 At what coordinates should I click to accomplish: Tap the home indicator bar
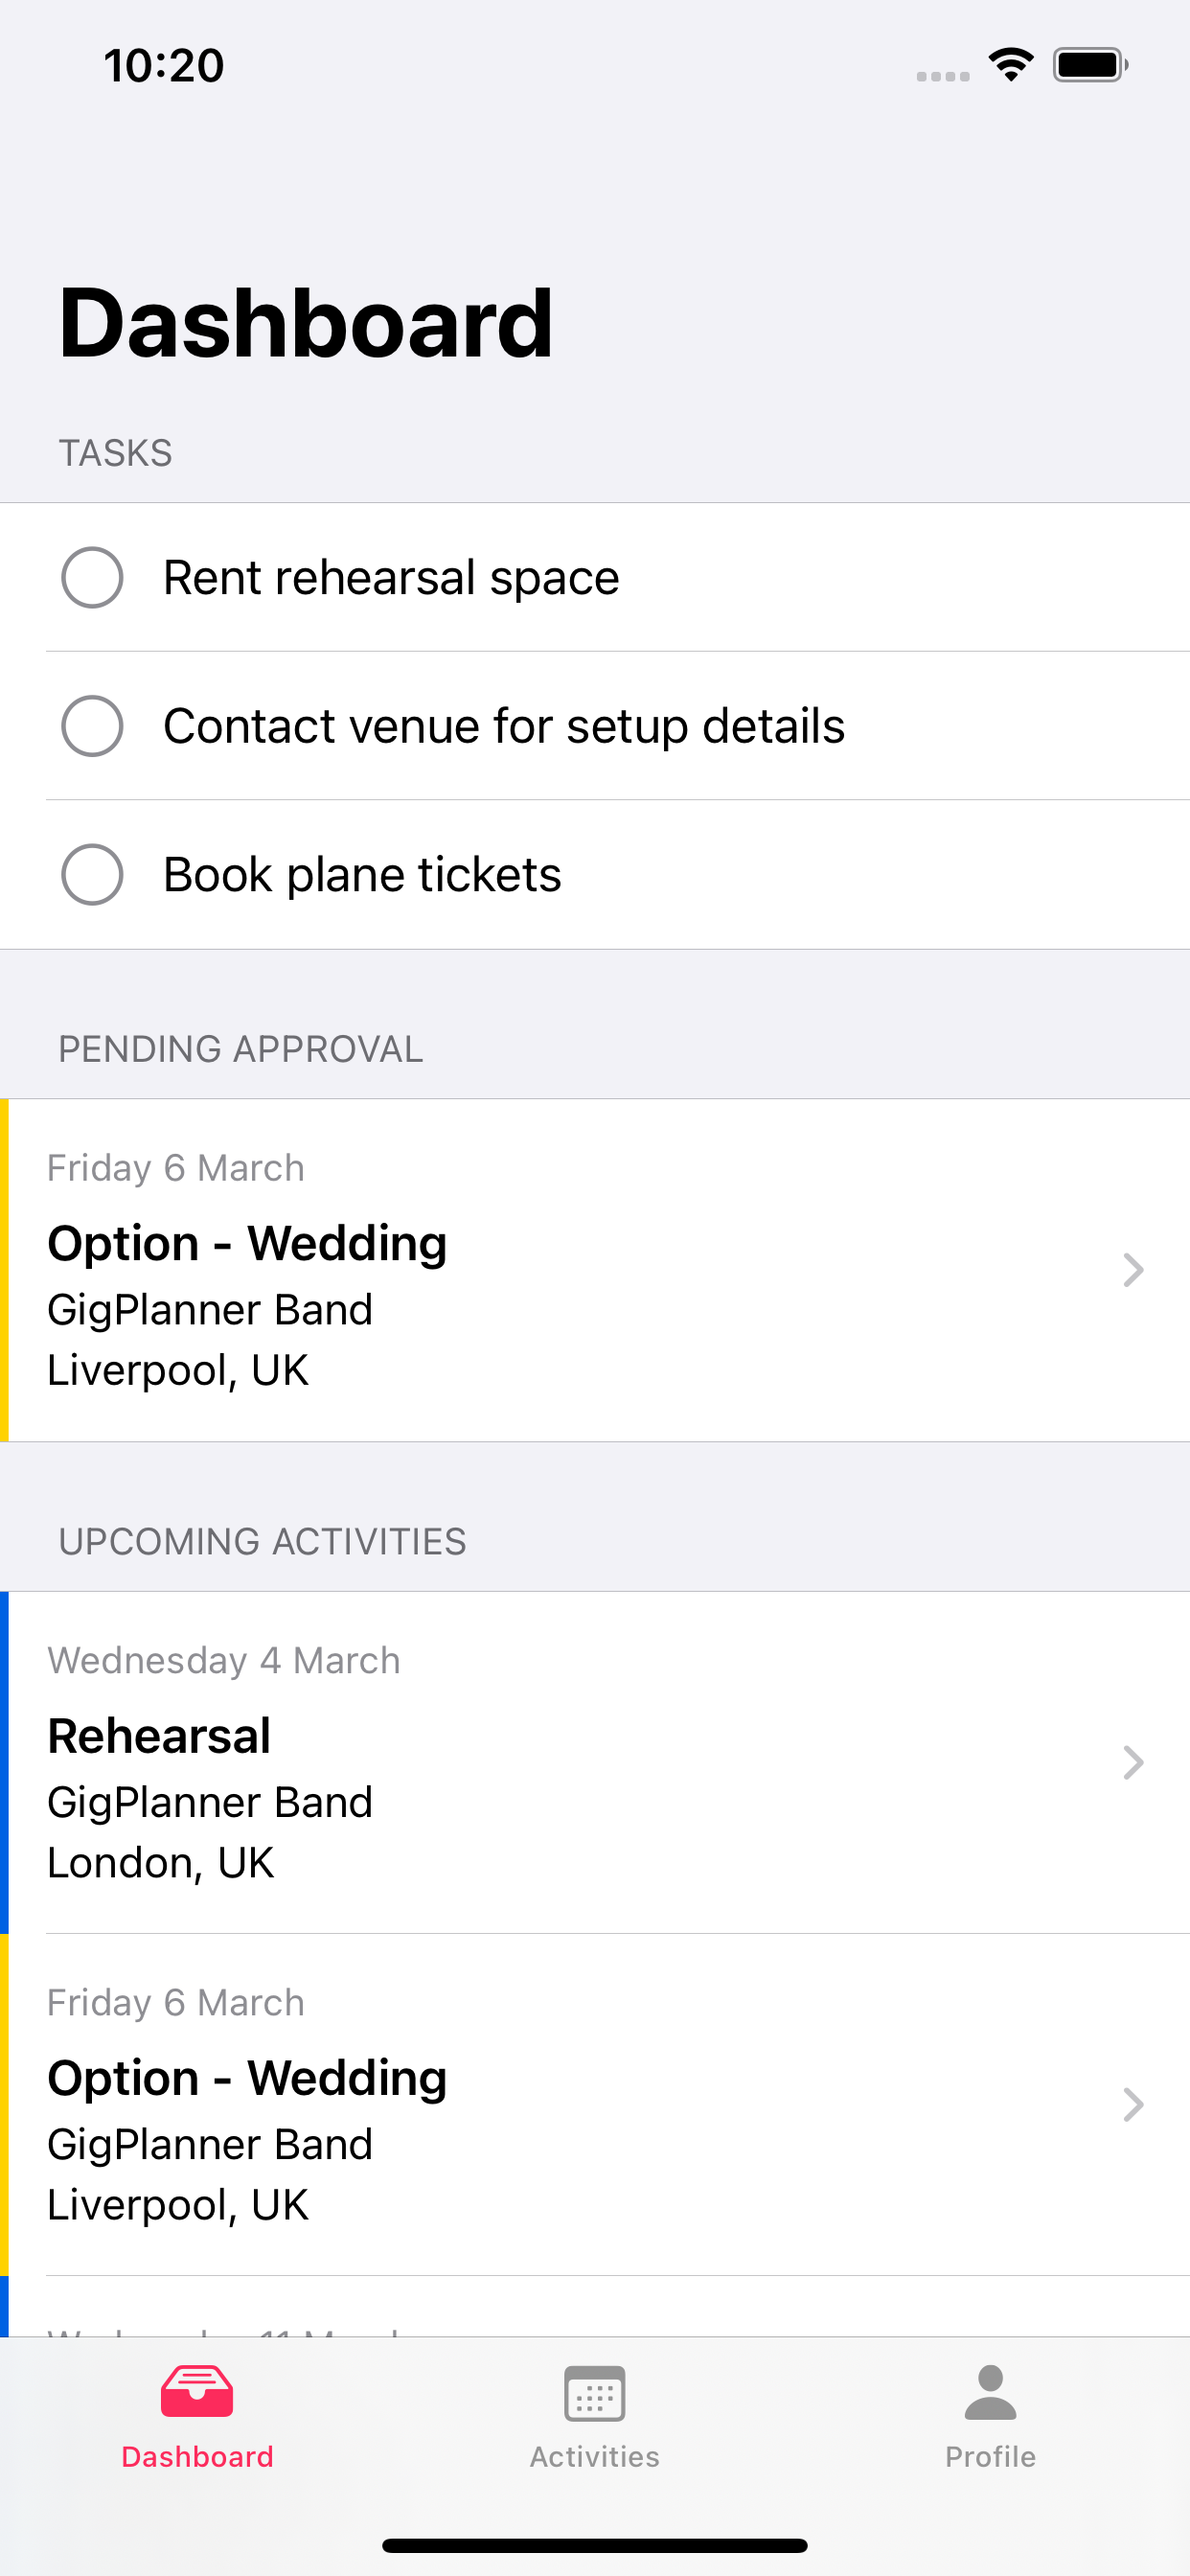click(x=594, y=2545)
